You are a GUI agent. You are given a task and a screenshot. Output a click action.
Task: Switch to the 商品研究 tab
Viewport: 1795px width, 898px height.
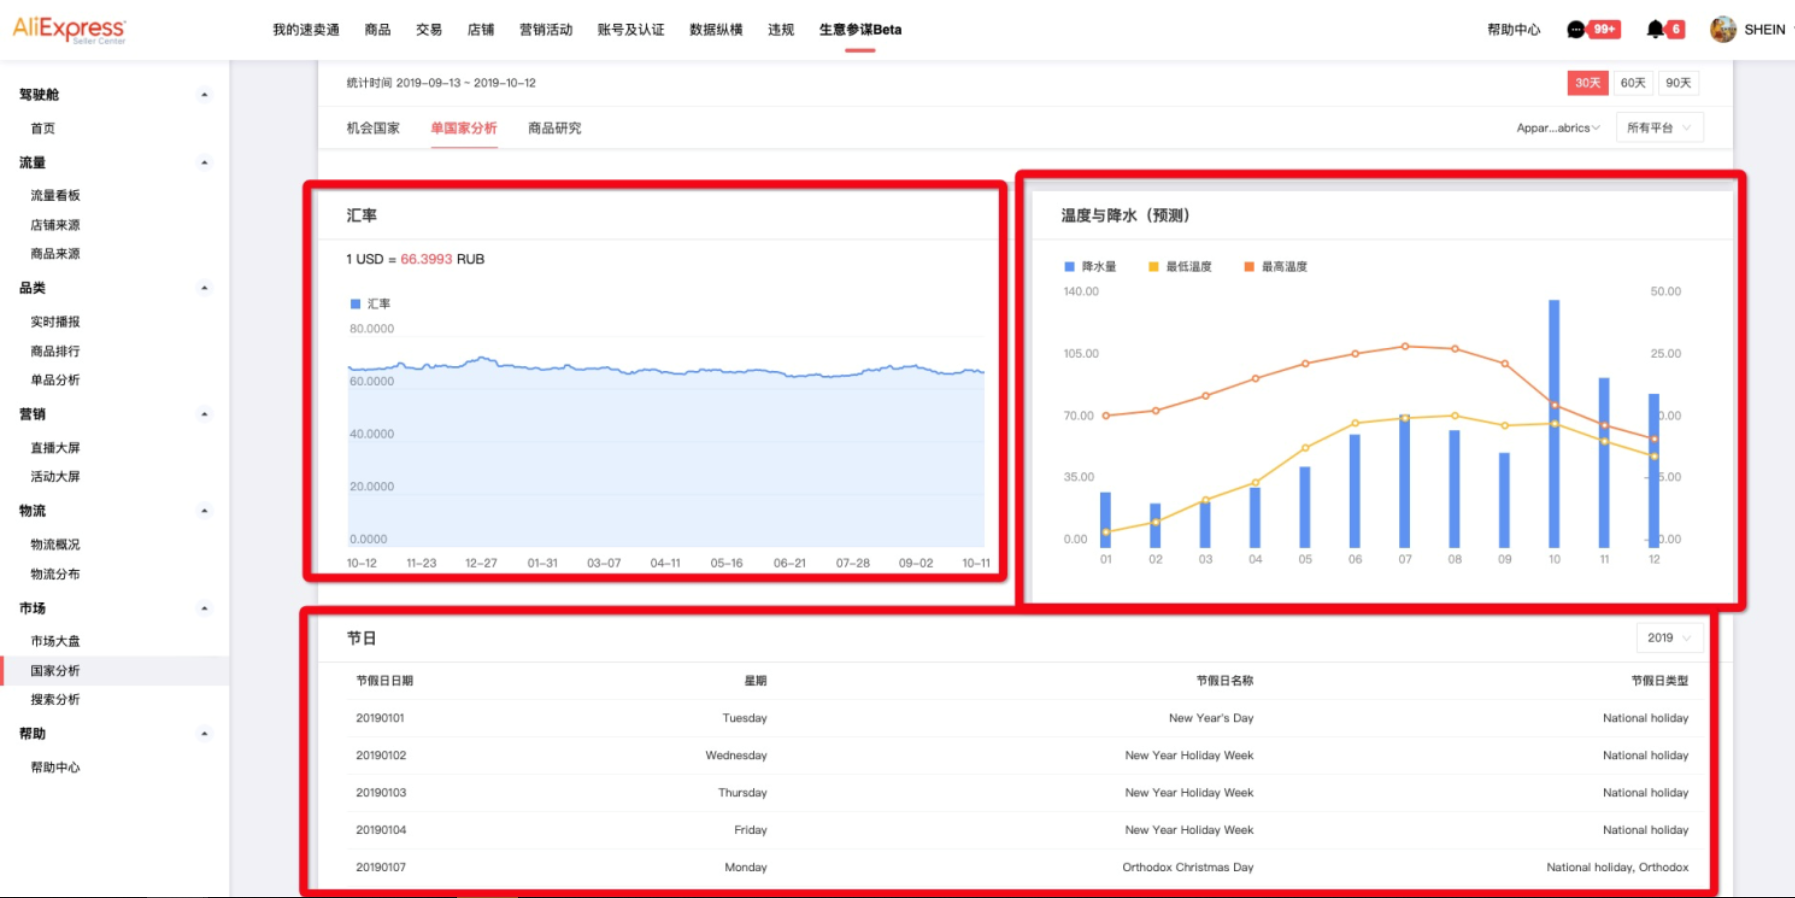tap(554, 128)
